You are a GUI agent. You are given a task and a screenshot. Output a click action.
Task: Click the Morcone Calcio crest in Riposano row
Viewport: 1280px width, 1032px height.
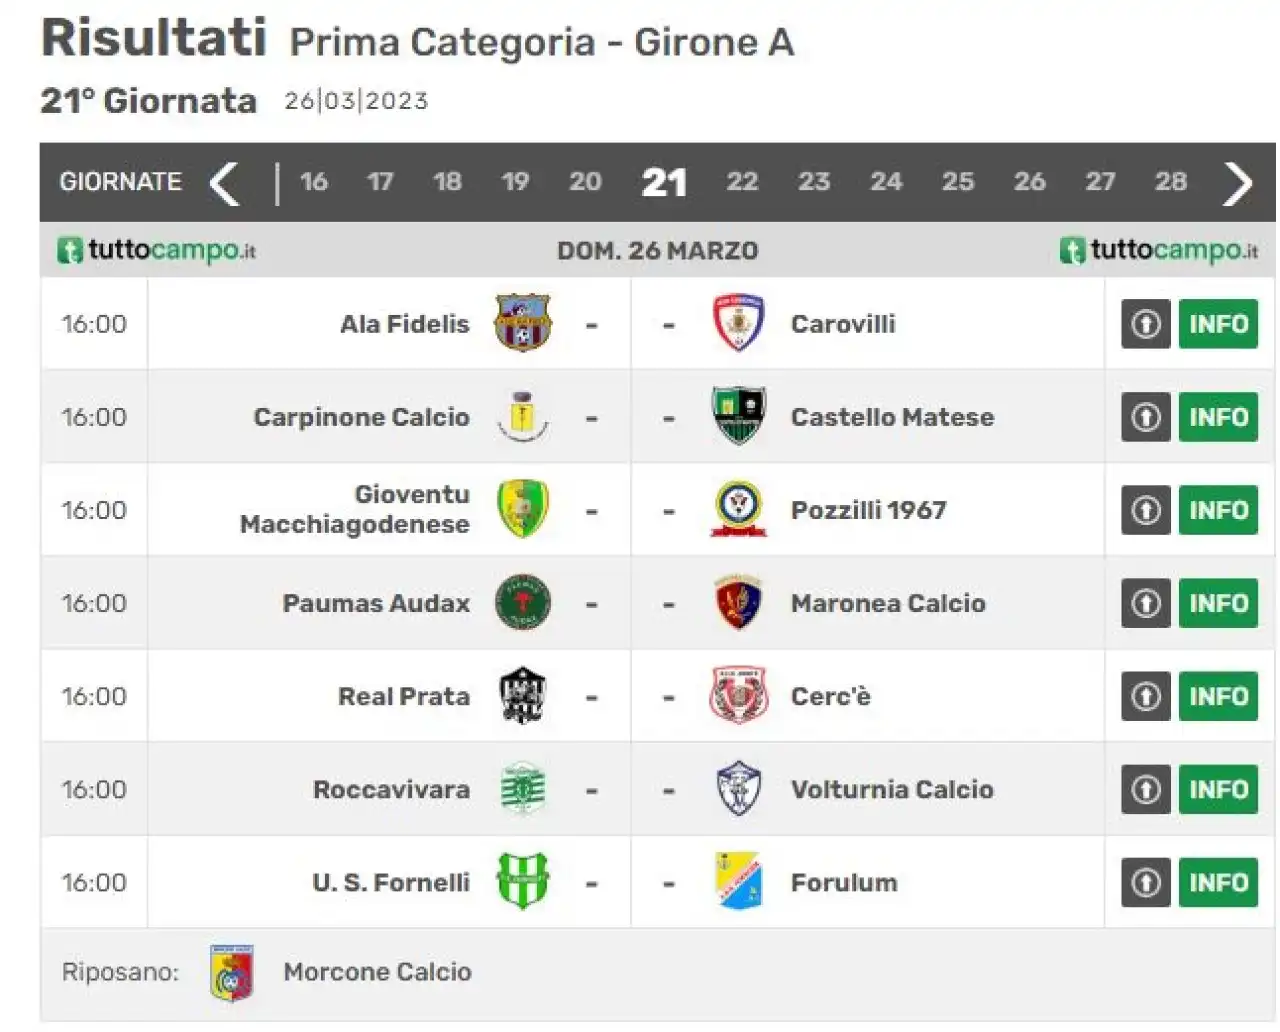232,972
